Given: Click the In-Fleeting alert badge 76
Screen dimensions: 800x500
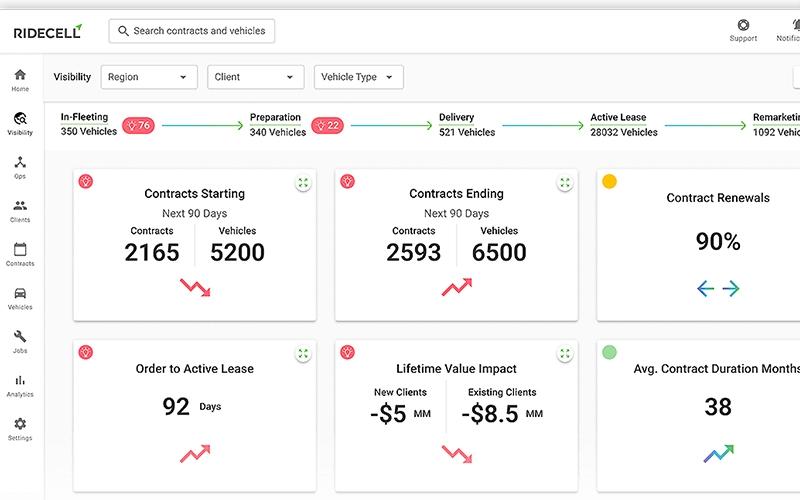Looking at the screenshot, I should point(138,125).
